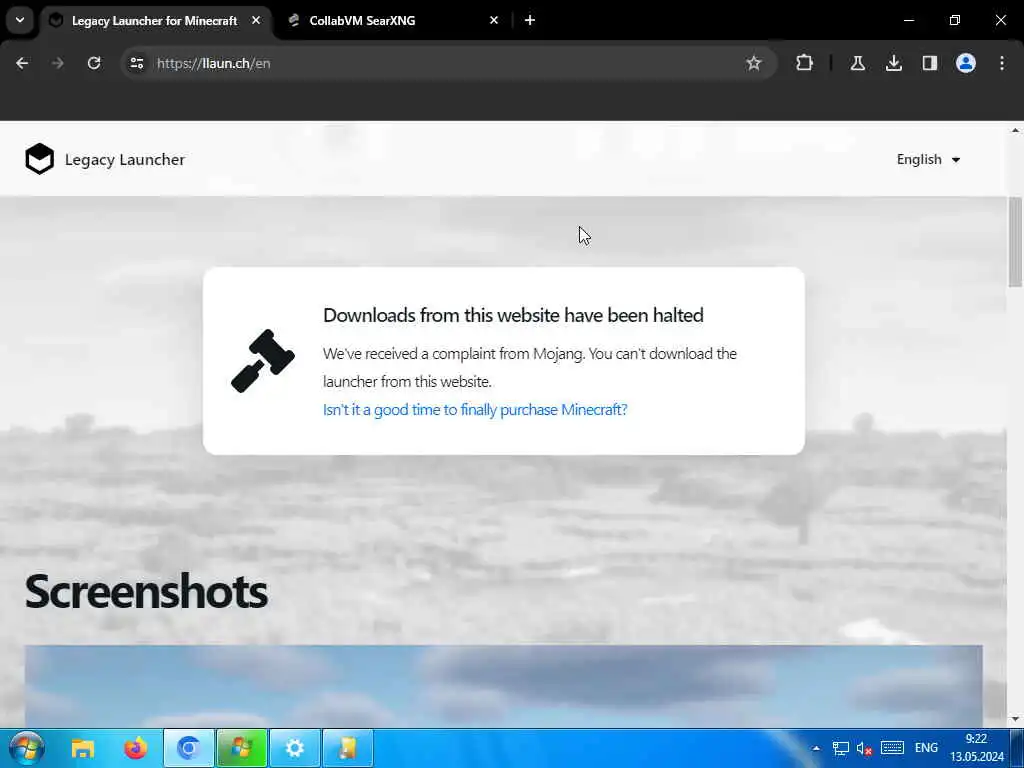Screen dimensions: 1024x768
Task: Click the ENG input language indicator
Action: pyautogui.click(x=926, y=748)
